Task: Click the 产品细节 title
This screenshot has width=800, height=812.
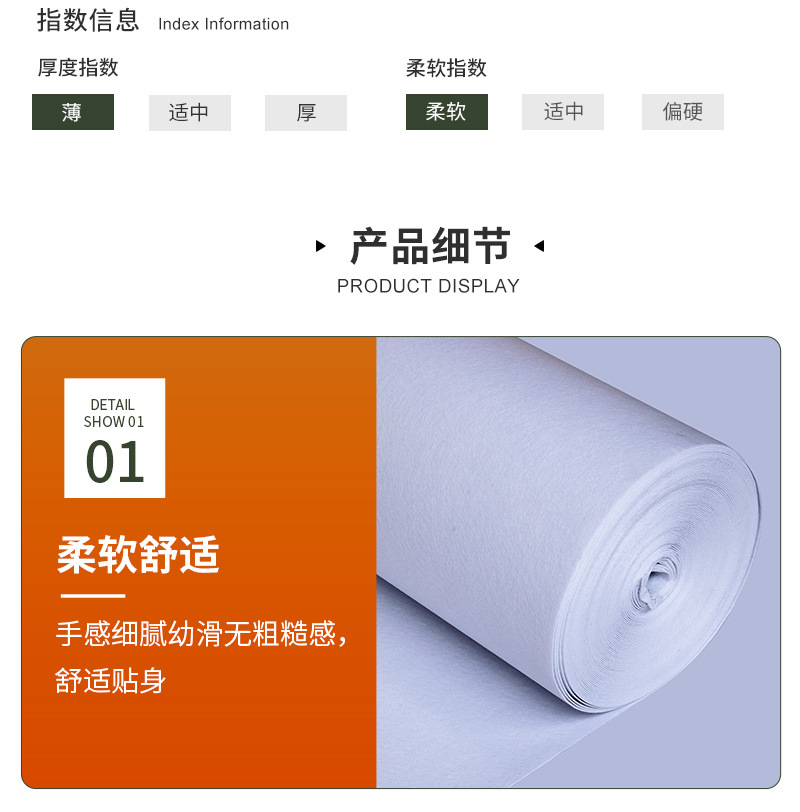Action: coord(430,246)
